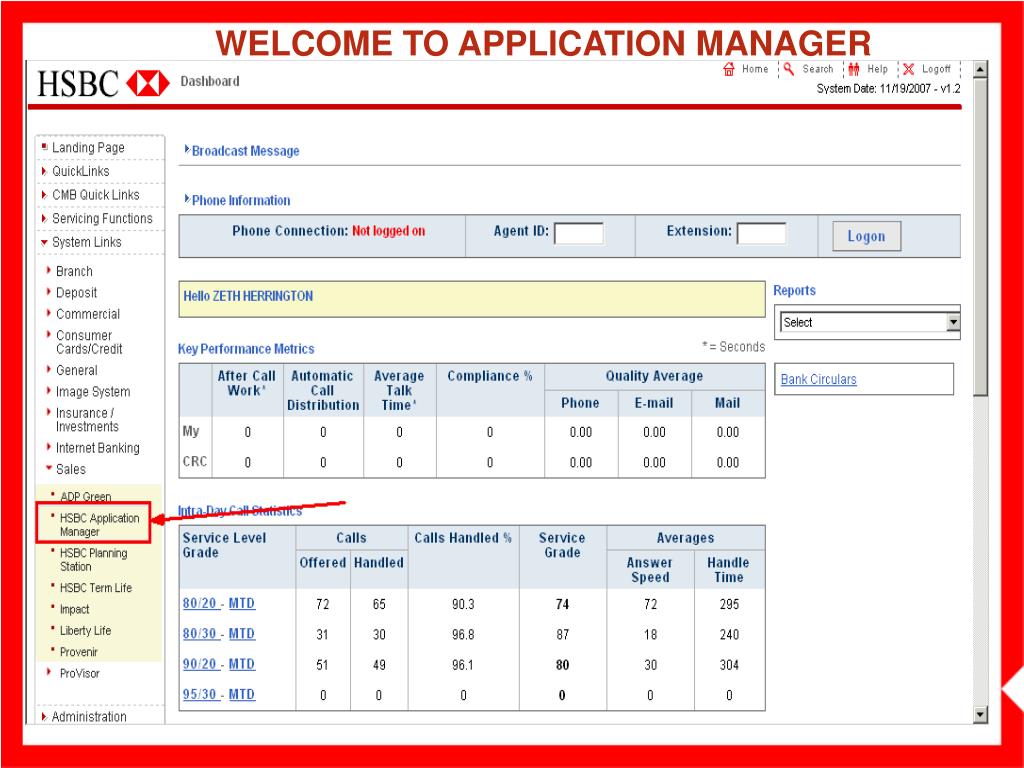
Task: Click 'Hello ZETH HERRINGTON' greeting text
Action: coord(248,296)
